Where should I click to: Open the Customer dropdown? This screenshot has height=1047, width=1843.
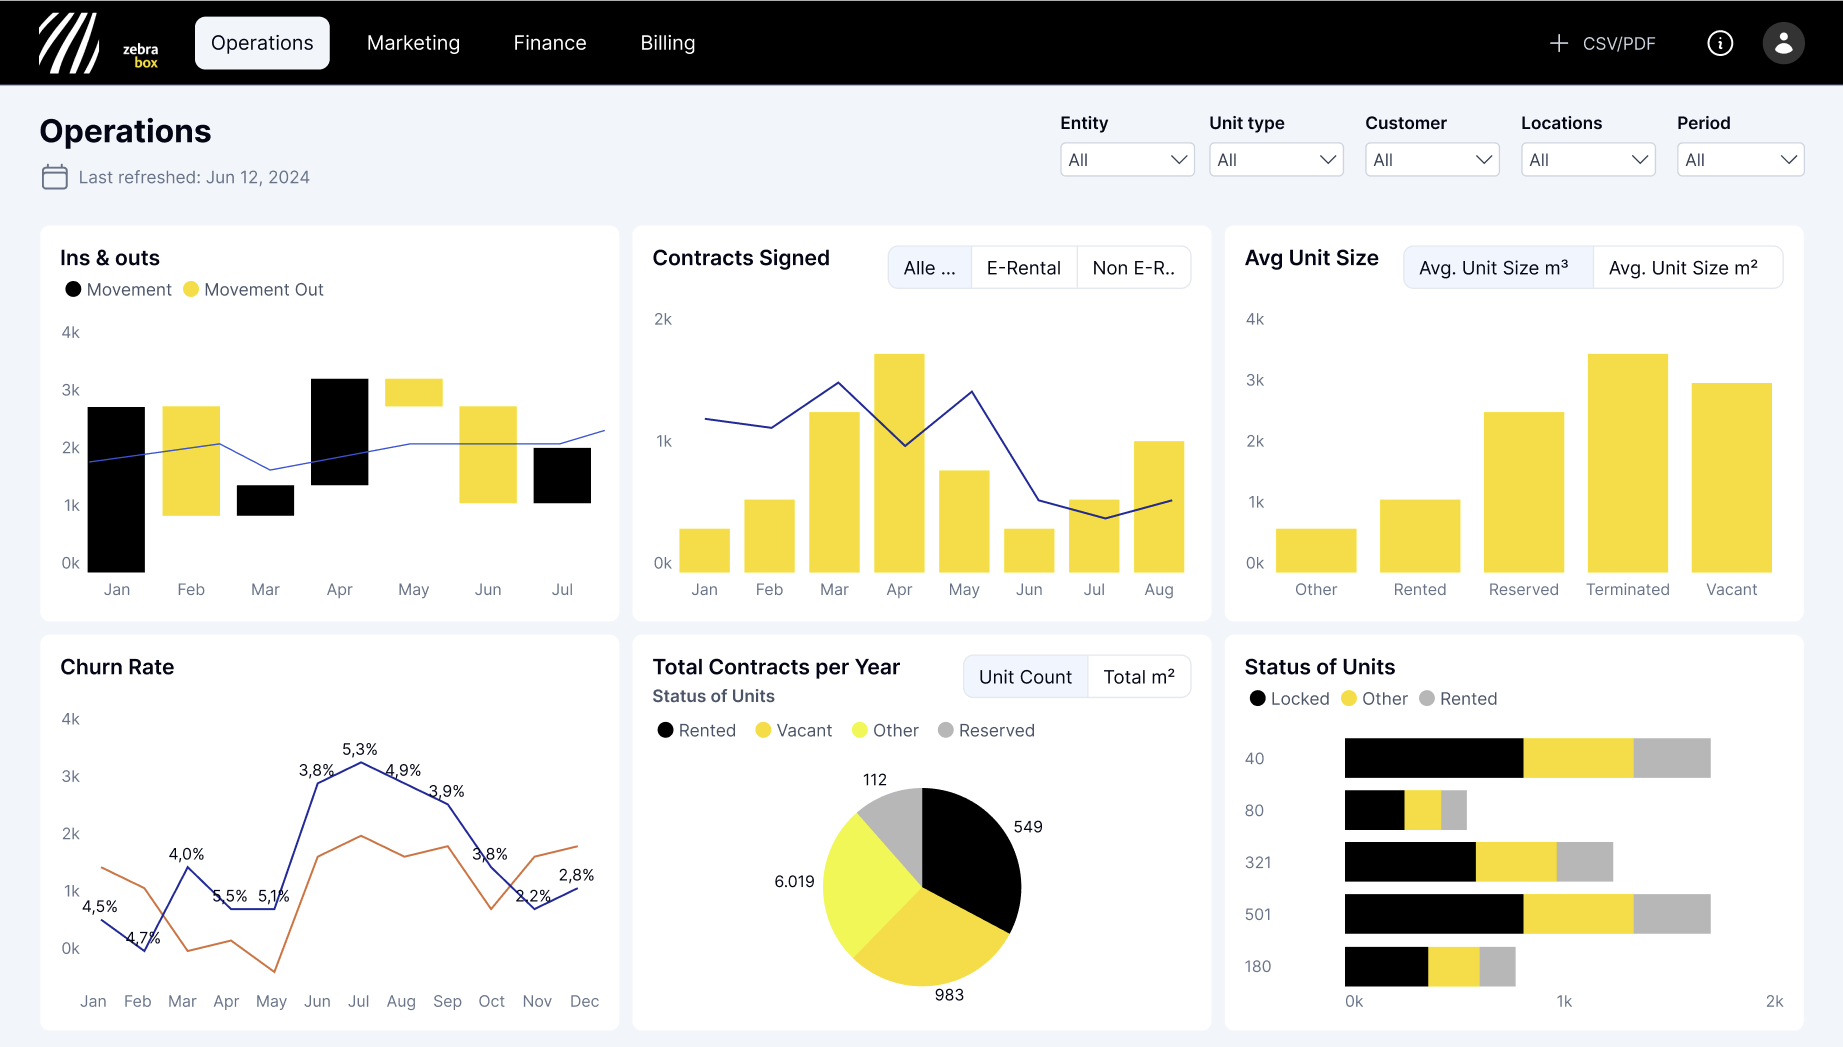1432,160
